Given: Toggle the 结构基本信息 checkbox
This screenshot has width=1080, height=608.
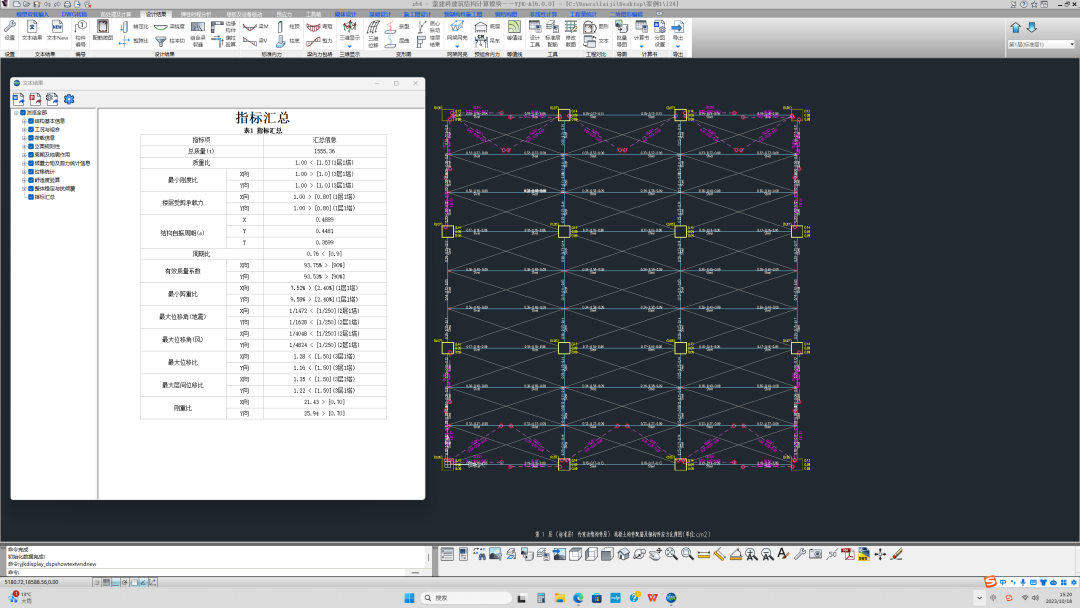Looking at the screenshot, I should pos(31,120).
